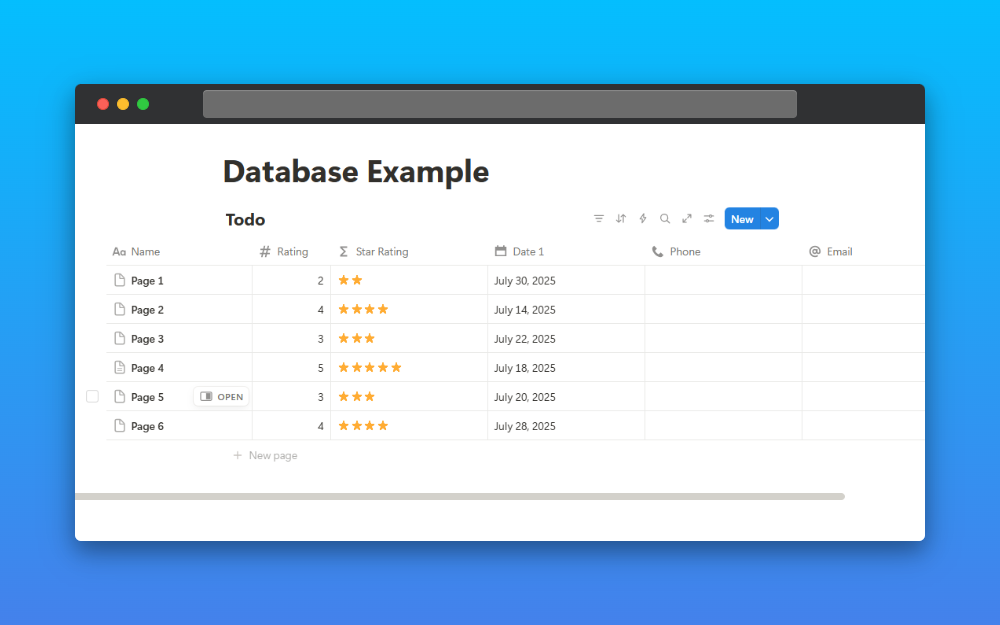The height and width of the screenshot is (625, 1000).
Task: Open Page 6 row name
Action: click(147, 426)
